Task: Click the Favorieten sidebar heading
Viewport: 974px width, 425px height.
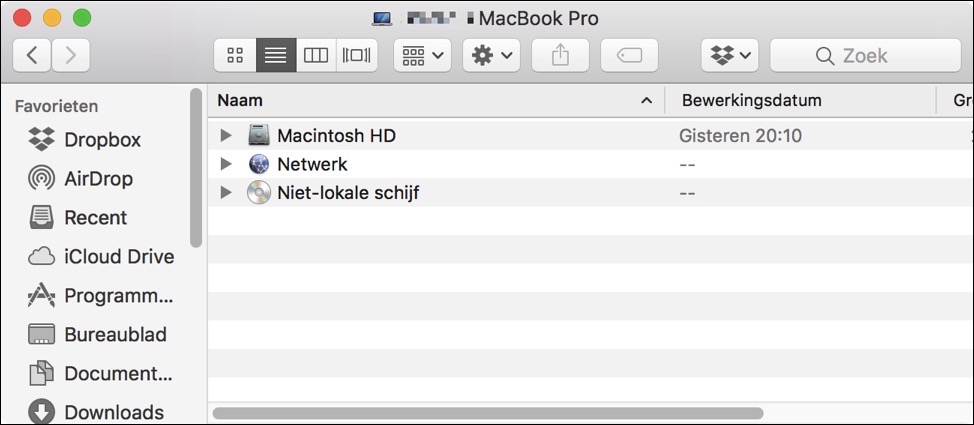Action: (x=57, y=106)
